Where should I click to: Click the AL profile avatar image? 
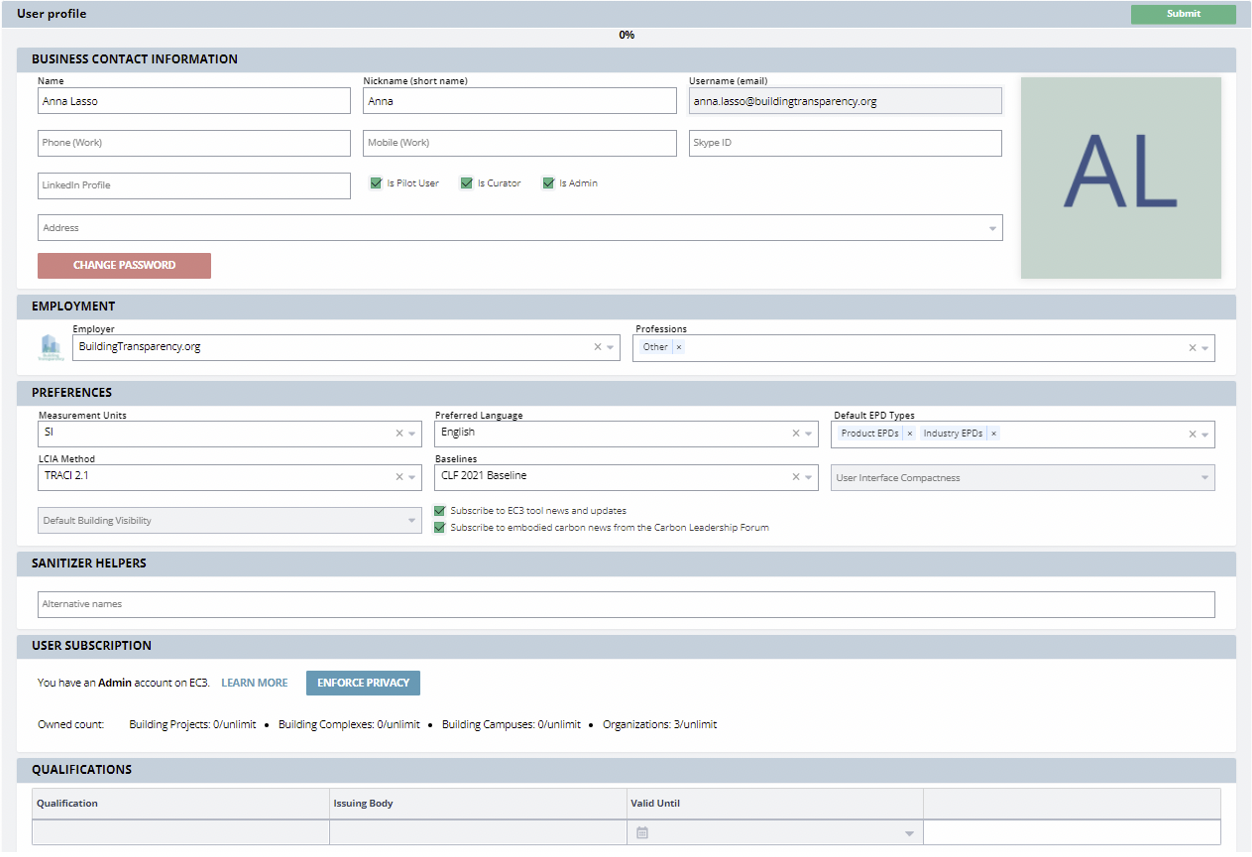tap(1120, 178)
